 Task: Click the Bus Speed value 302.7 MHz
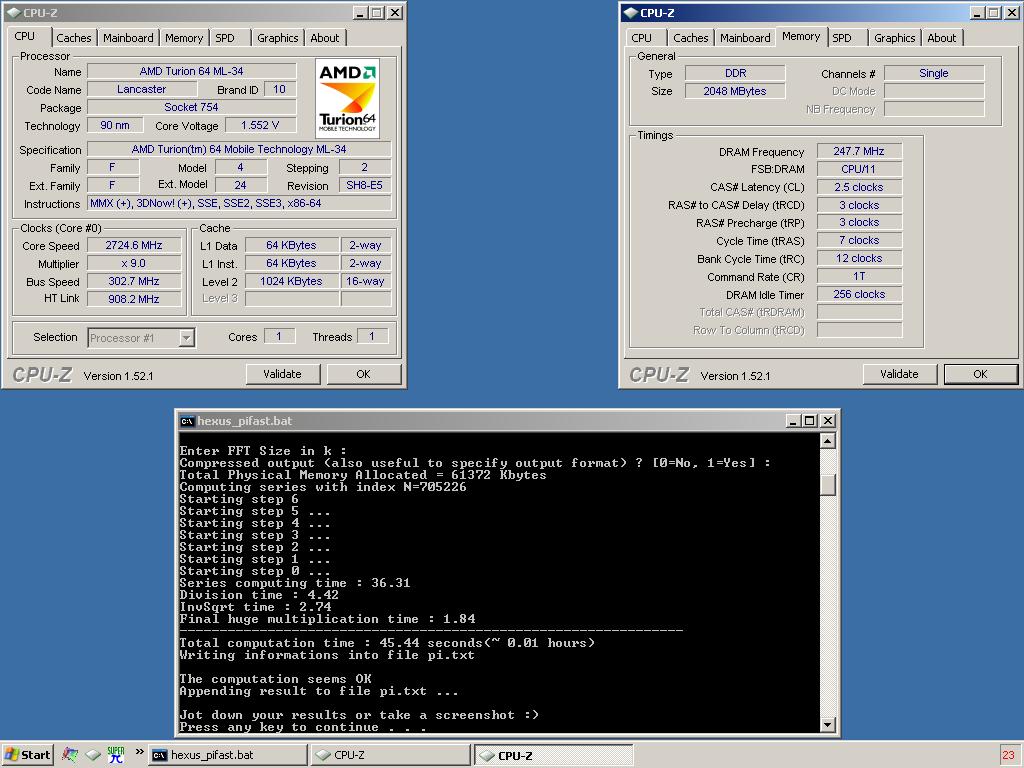(x=134, y=281)
